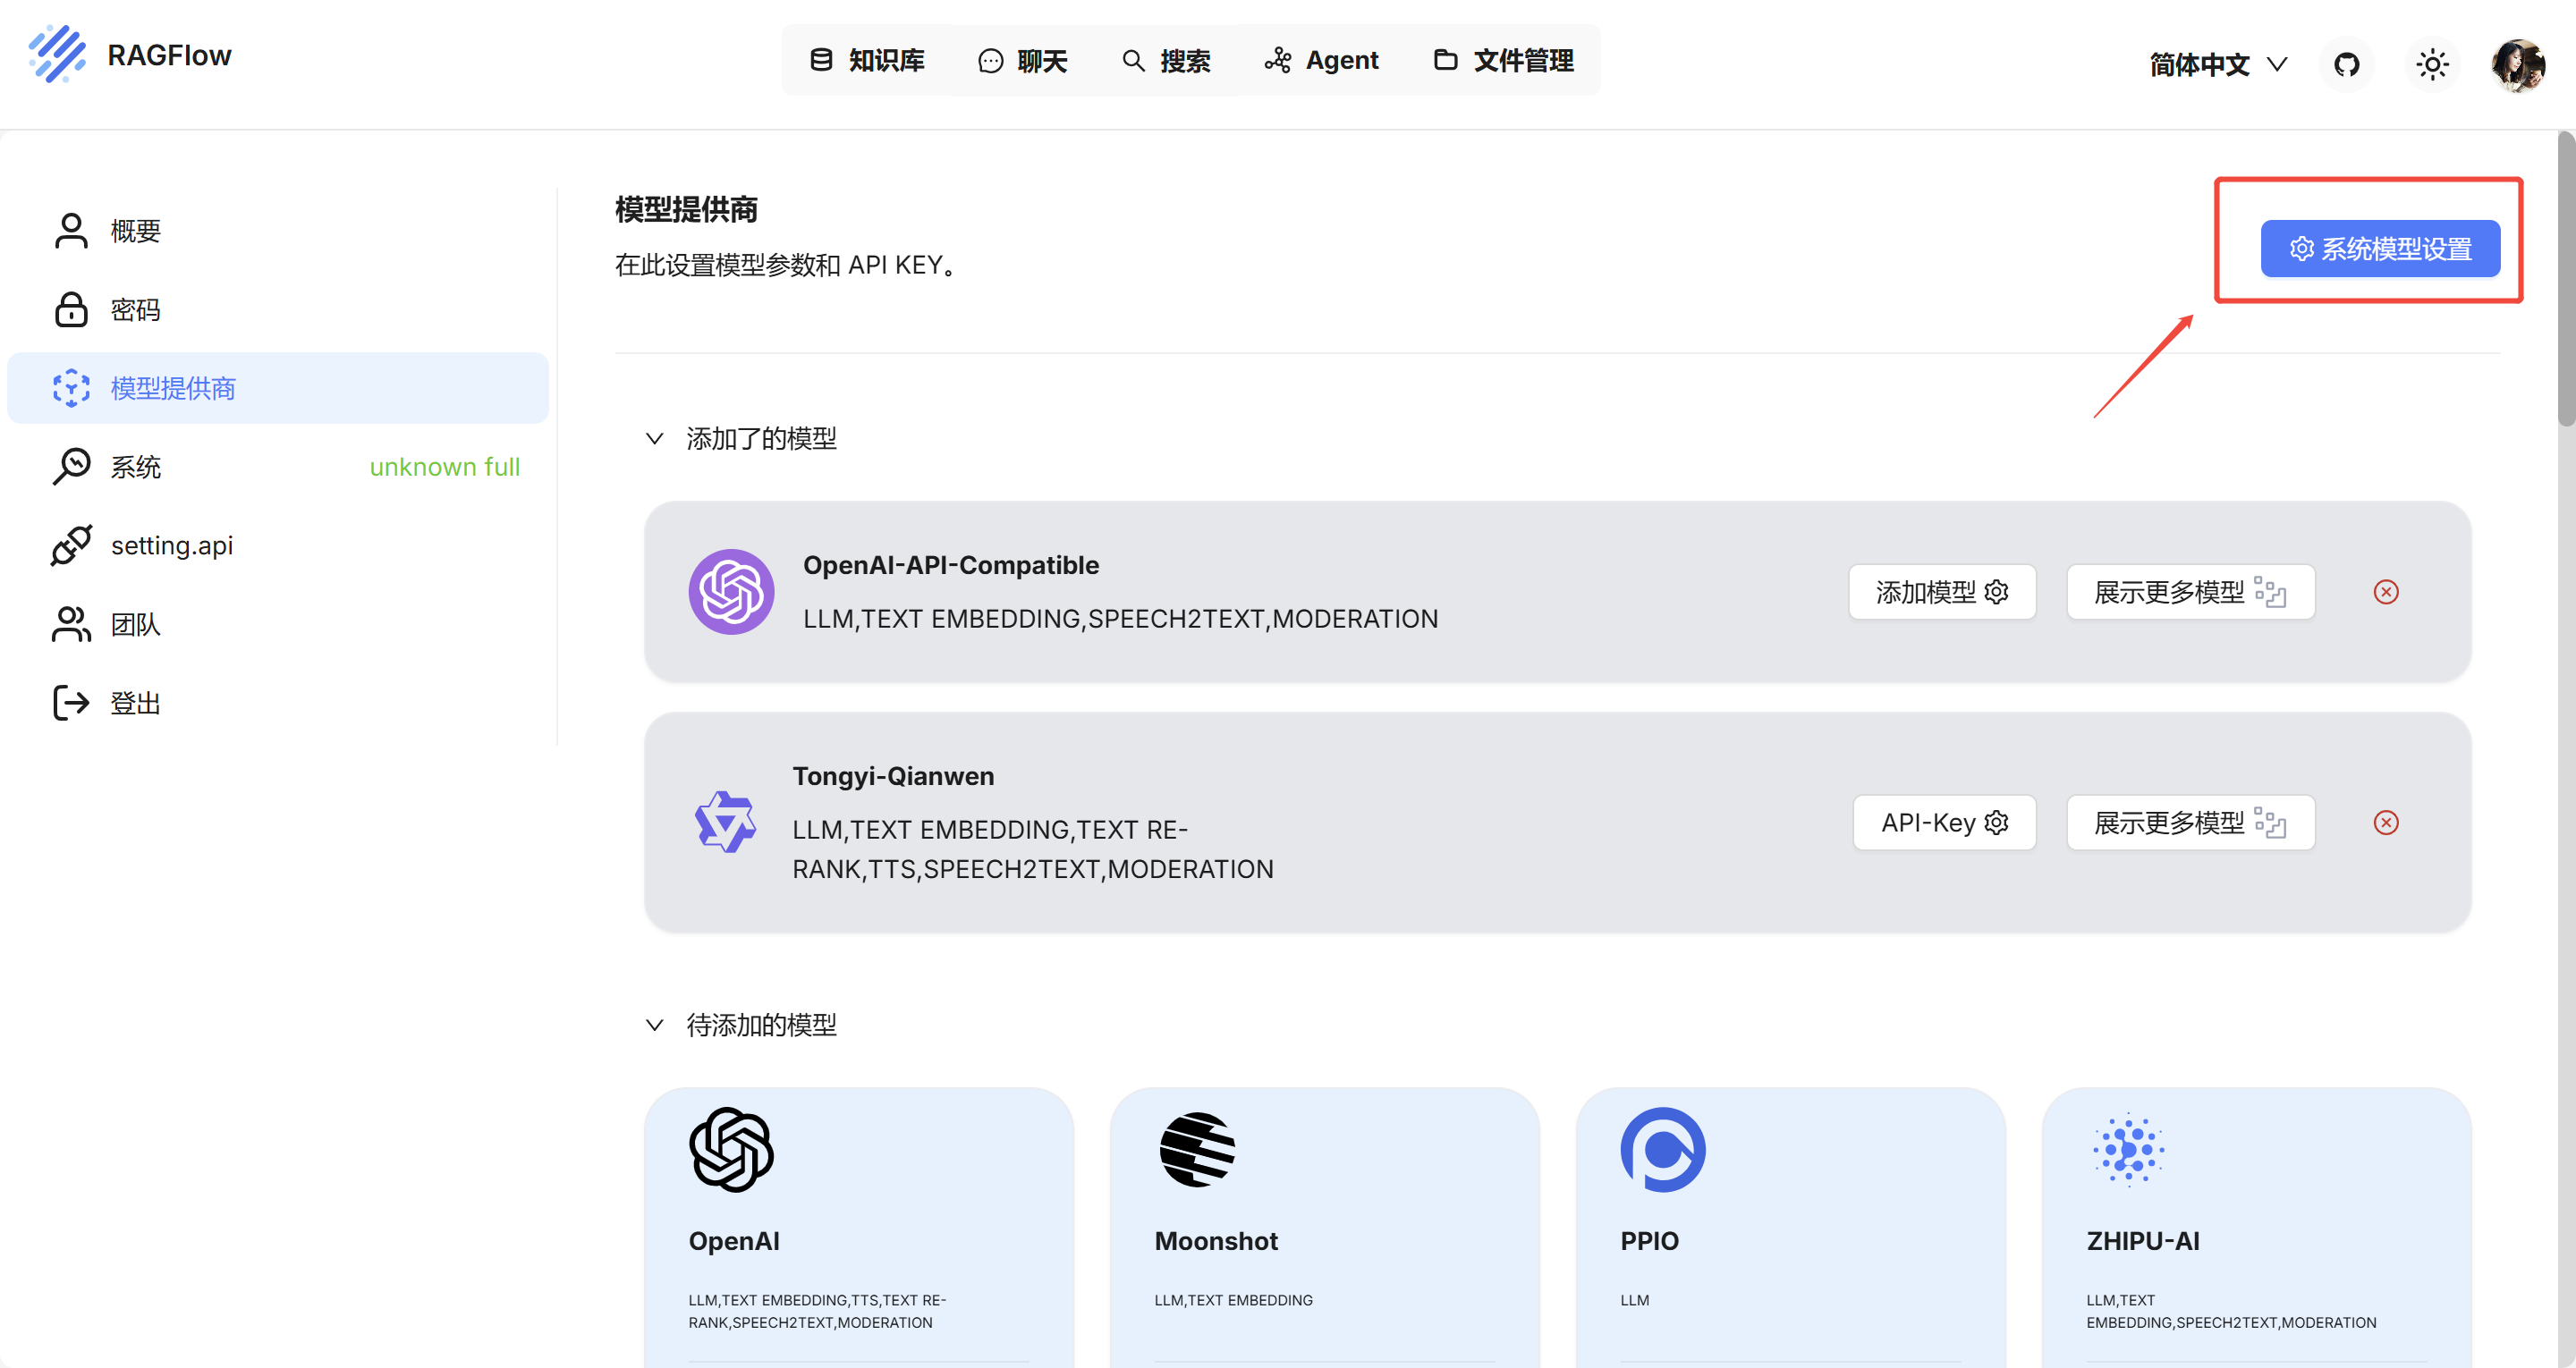Click the OpenAI-API-Compatible title text
The height and width of the screenshot is (1368, 2576).
[951, 565]
